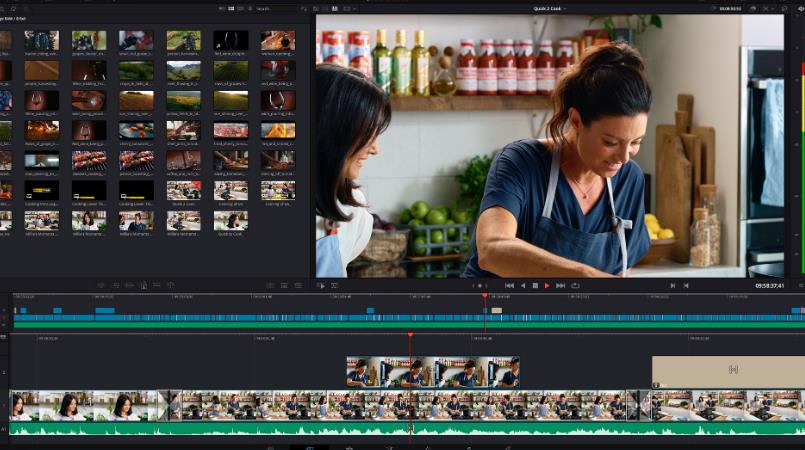Click the Append edit button
The height and width of the screenshot is (450, 805).
click(x=116, y=285)
